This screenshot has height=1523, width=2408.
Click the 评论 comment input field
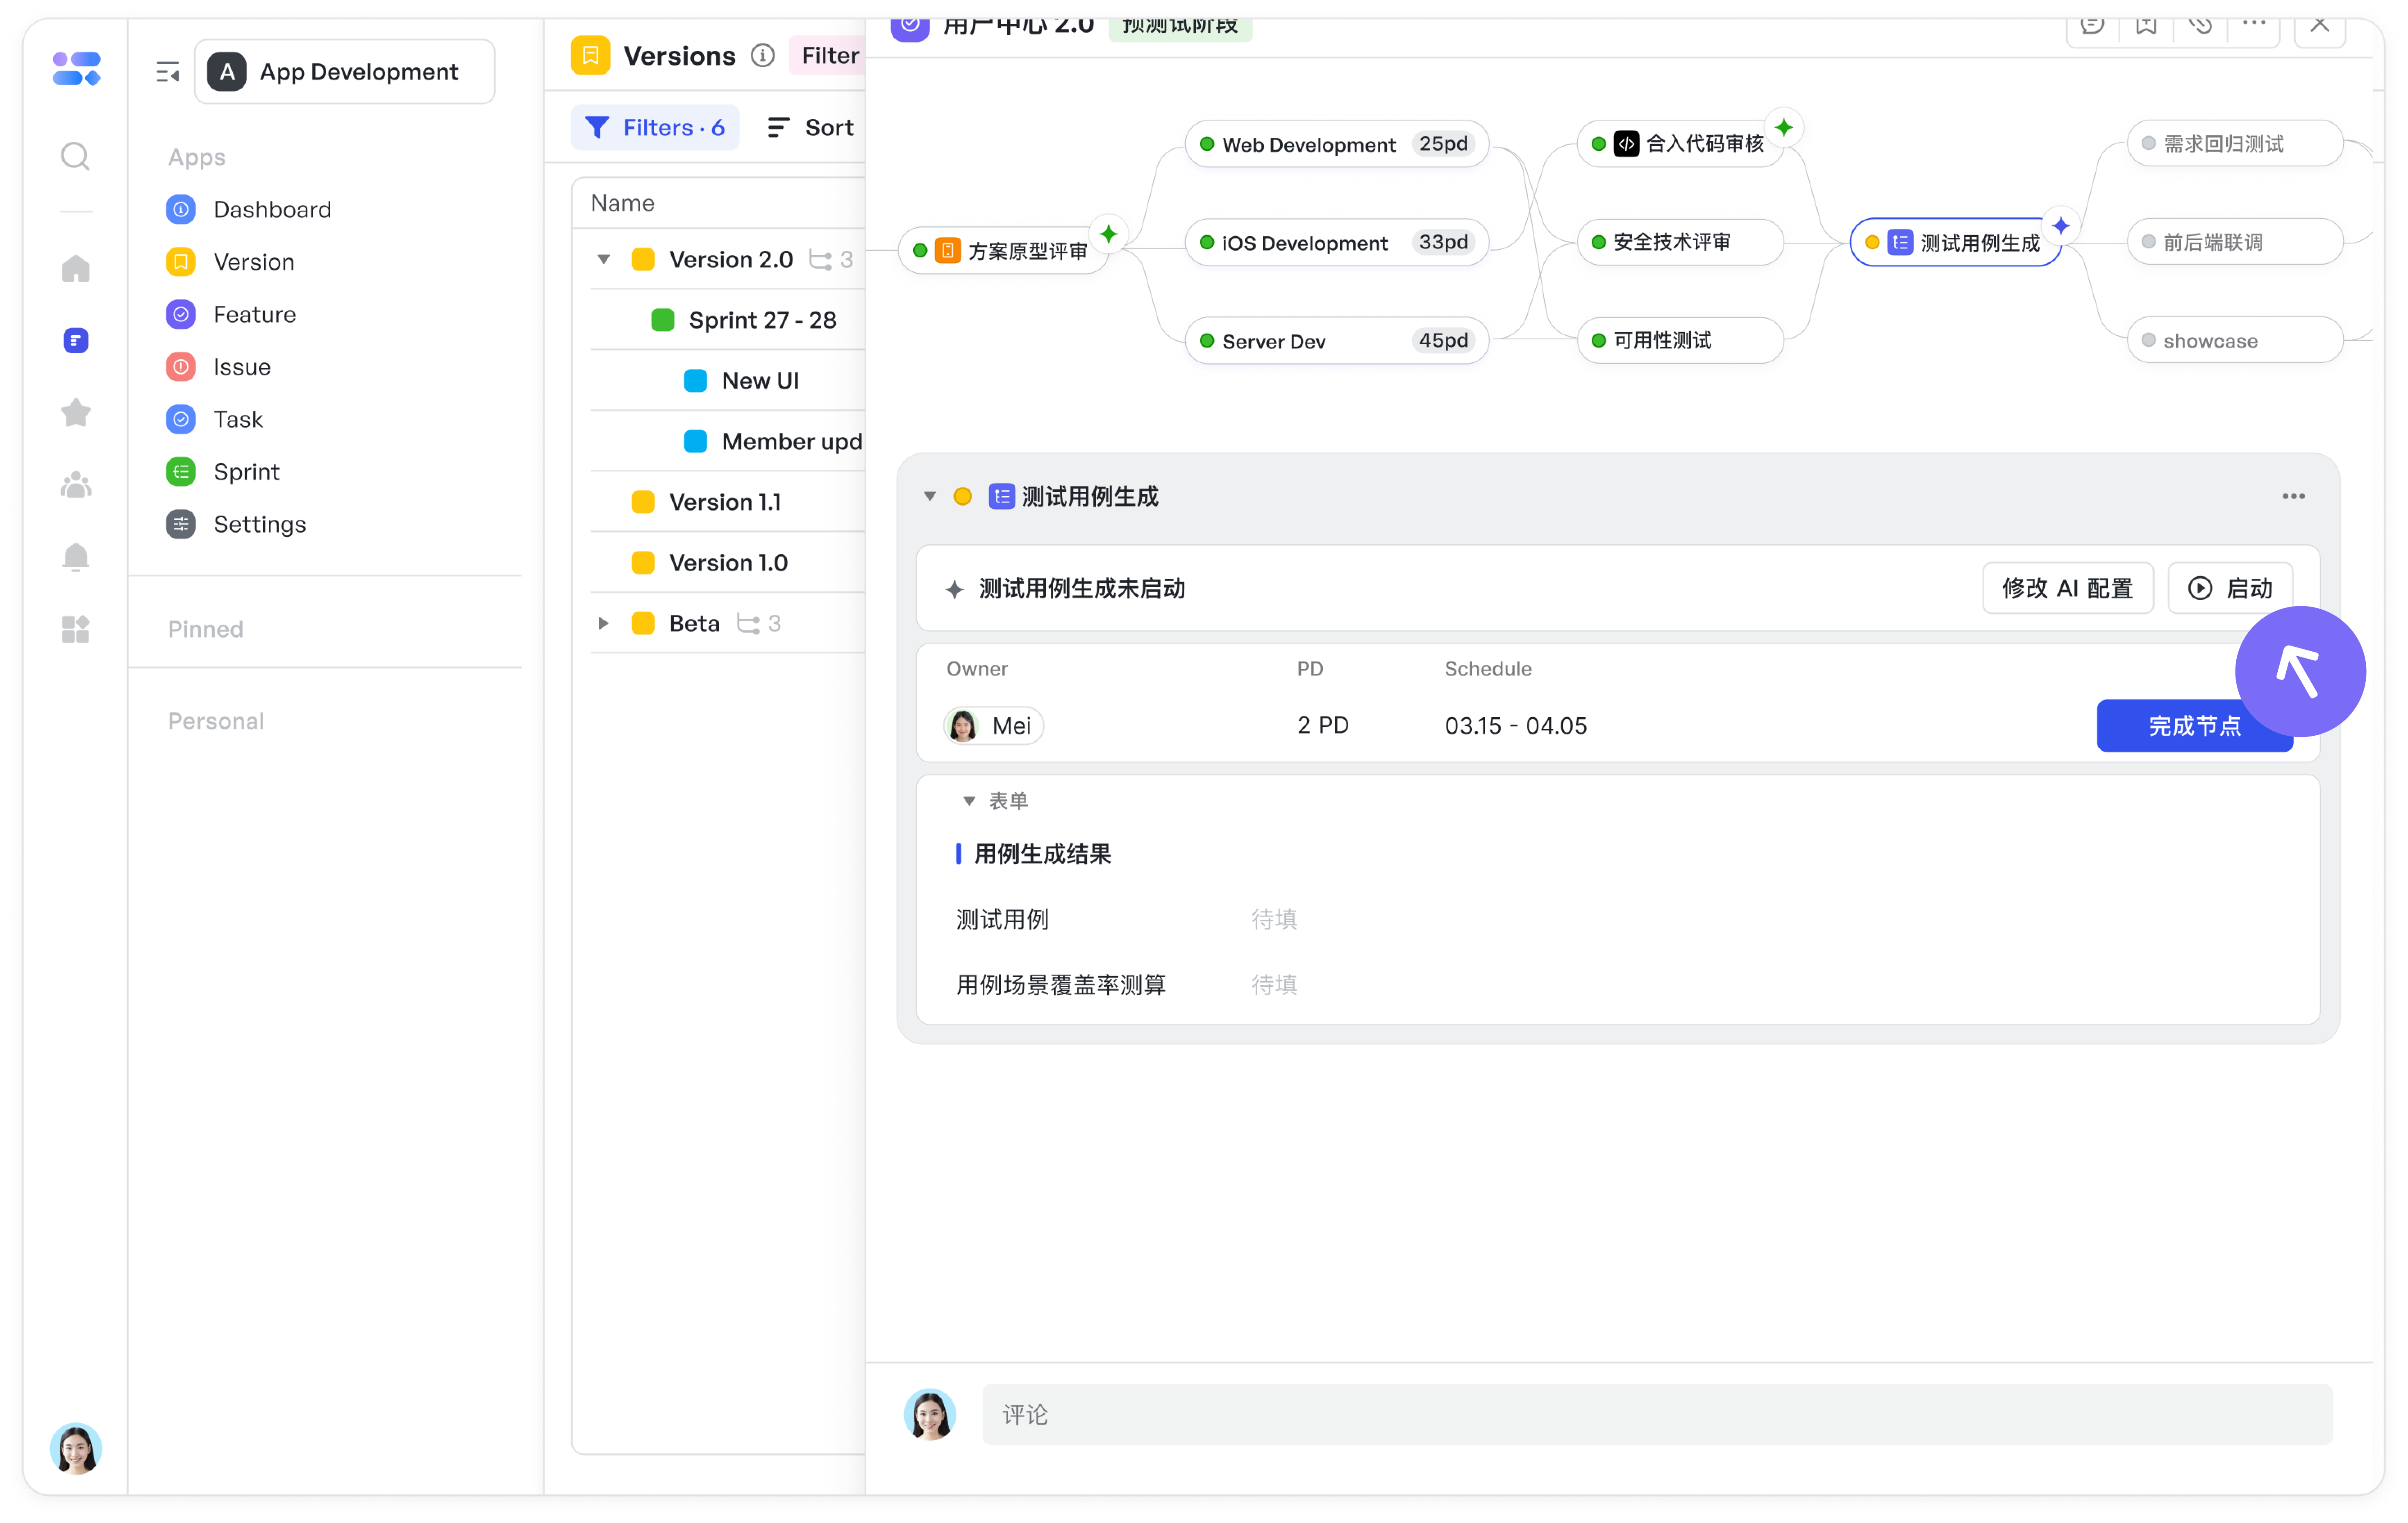pyautogui.click(x=1657, y=1414)
